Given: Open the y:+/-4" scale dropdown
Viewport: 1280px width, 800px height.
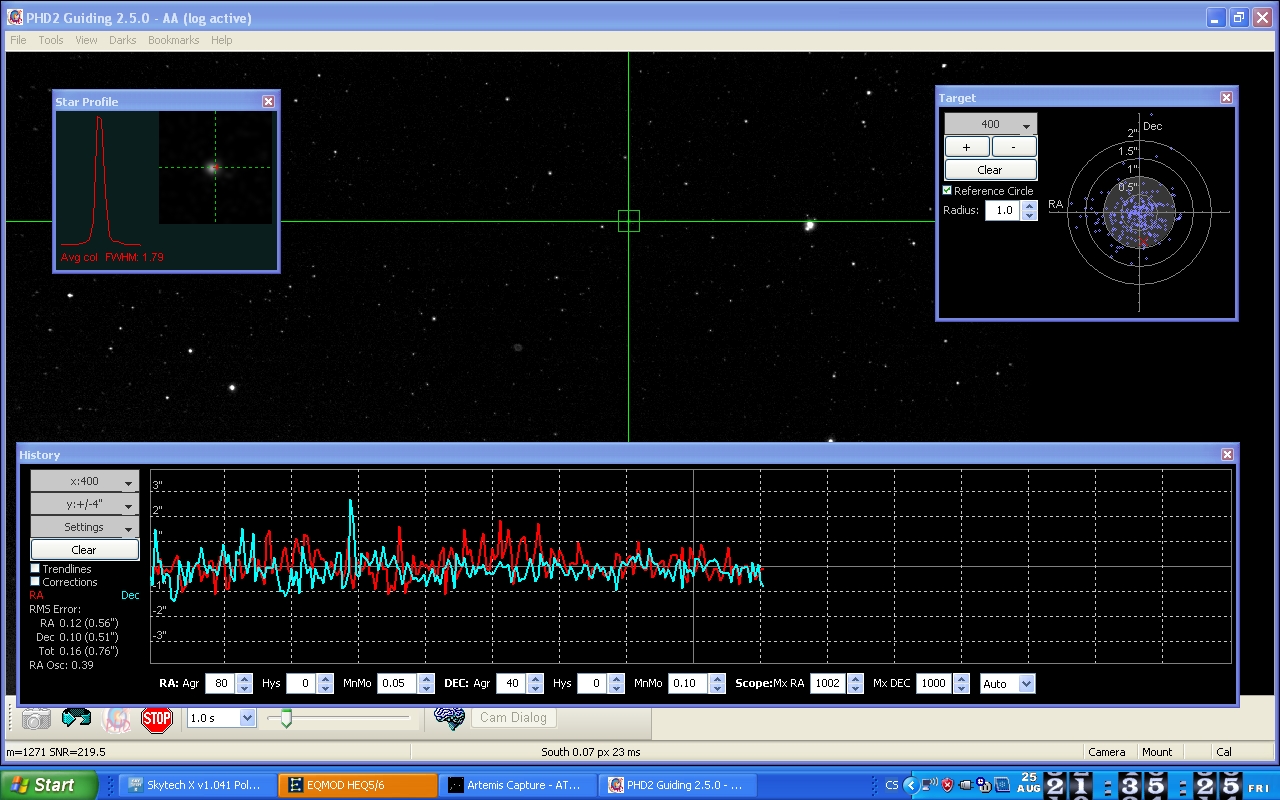Looking at the screenshot, I should click(84, 504).
